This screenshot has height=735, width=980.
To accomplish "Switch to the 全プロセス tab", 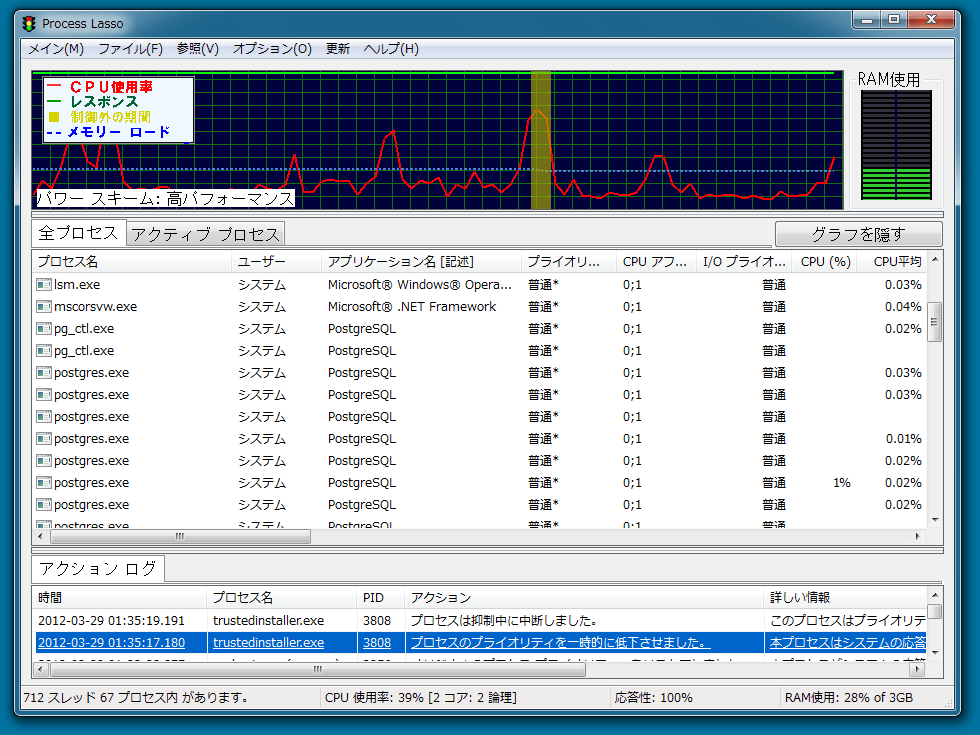I will (79, 233).
